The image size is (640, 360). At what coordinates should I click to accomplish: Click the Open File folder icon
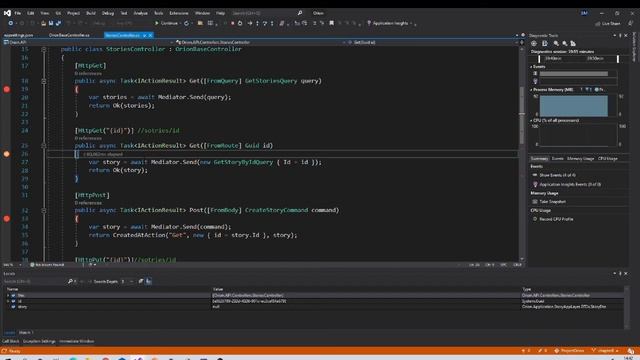[x=43, y=23]
